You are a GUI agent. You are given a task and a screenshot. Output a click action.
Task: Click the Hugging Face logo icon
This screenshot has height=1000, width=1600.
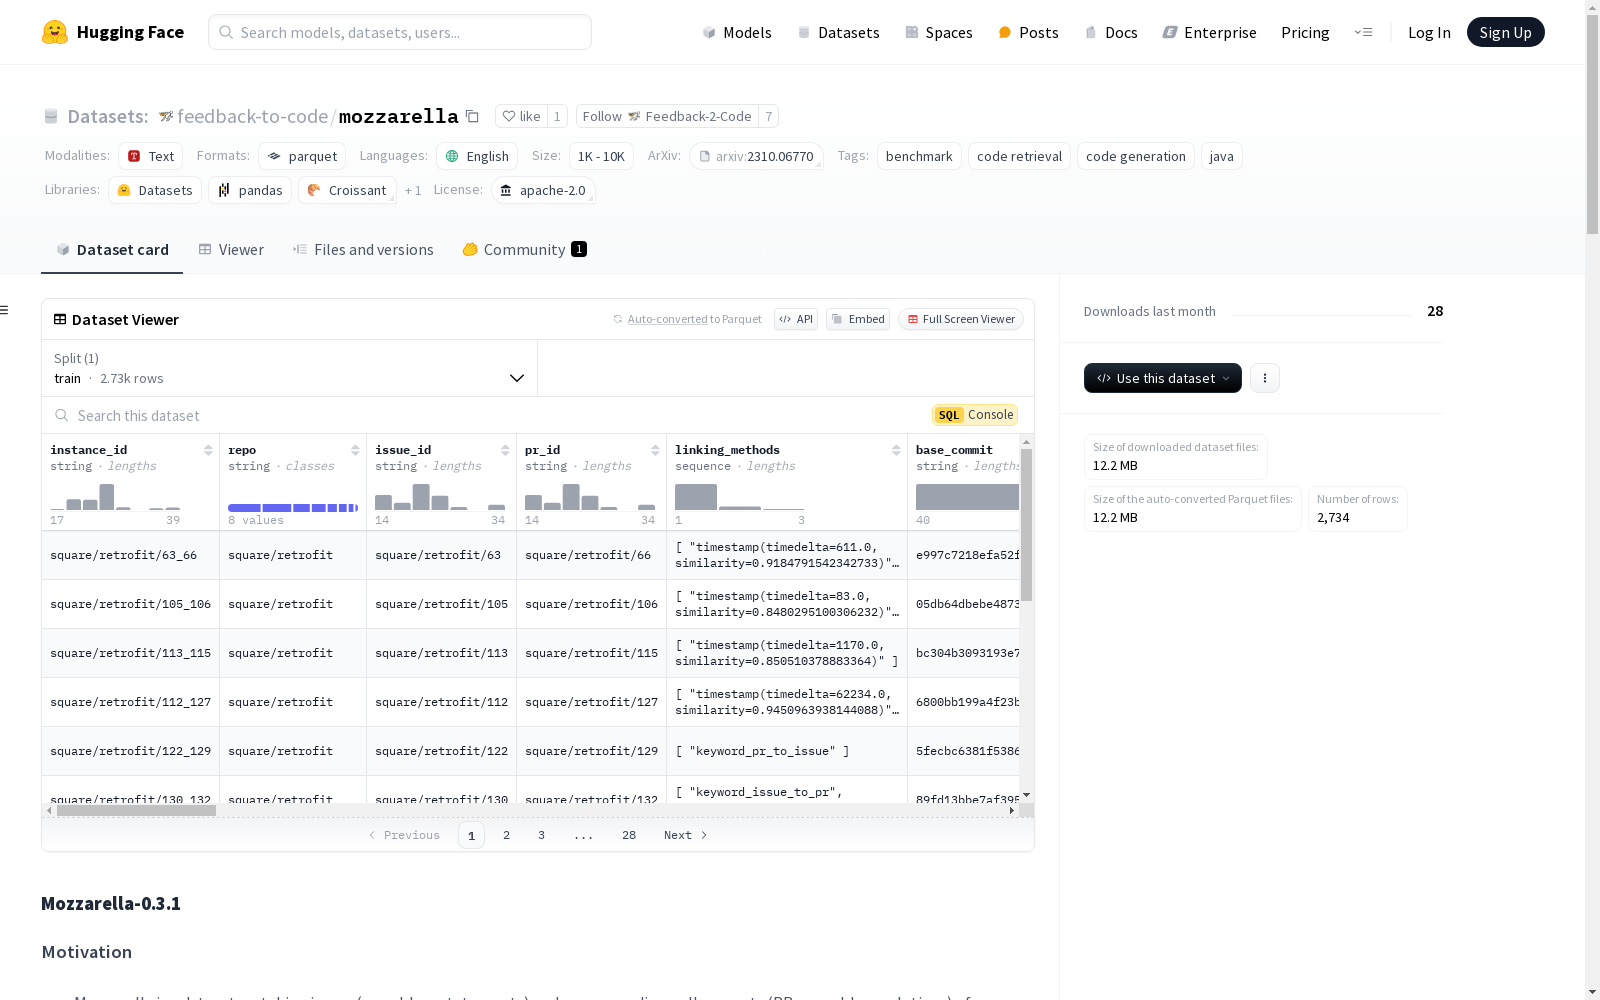(55, 32)
